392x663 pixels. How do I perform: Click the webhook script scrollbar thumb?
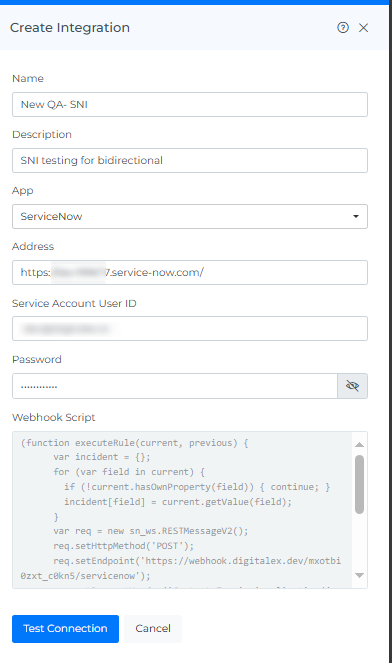tap(359, 485)
